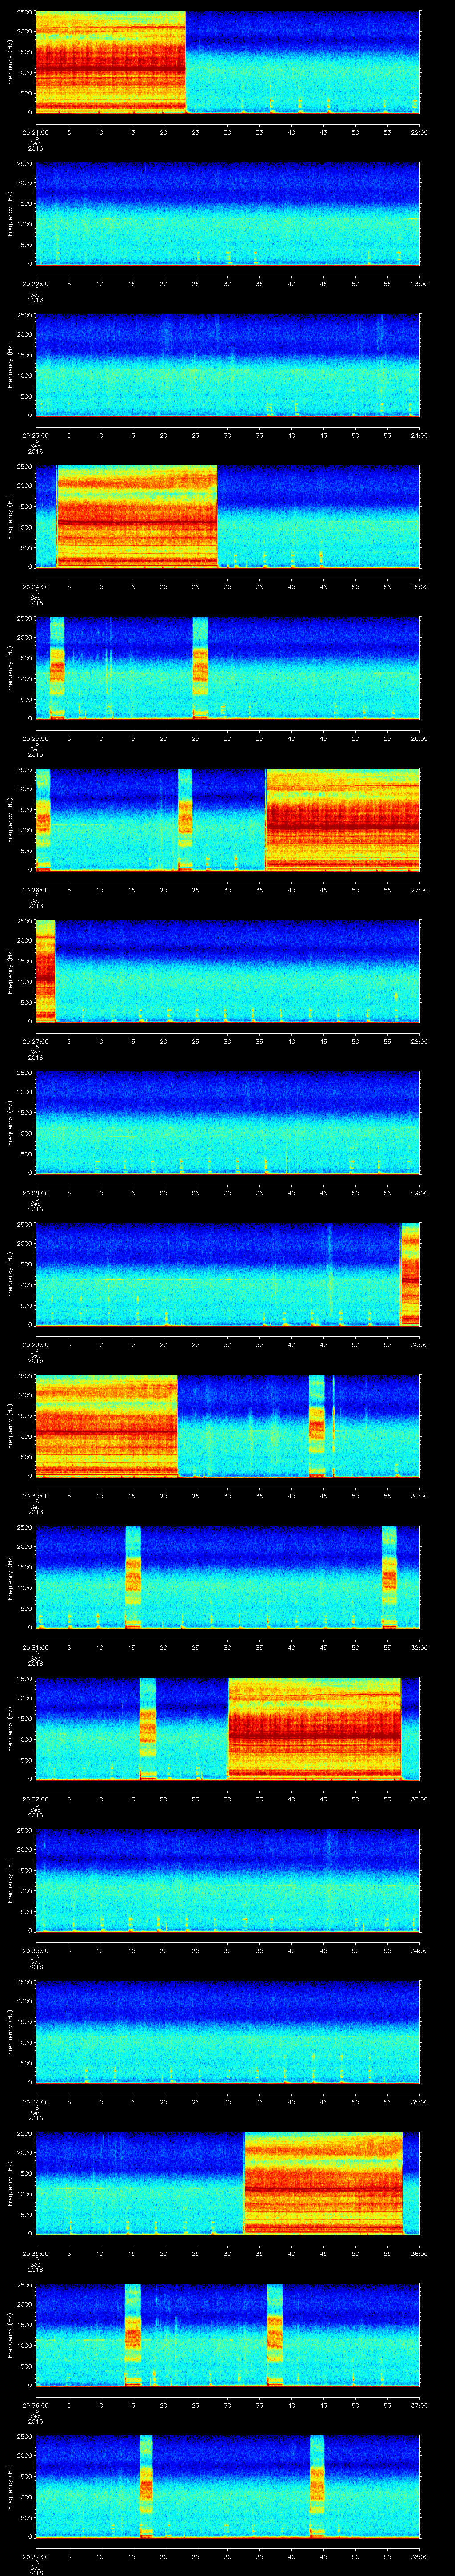This screenshot has height=2576, width=455.
Task: Click the first burst in the 20:36:00 spectrogram
Action: (133, 2335)
